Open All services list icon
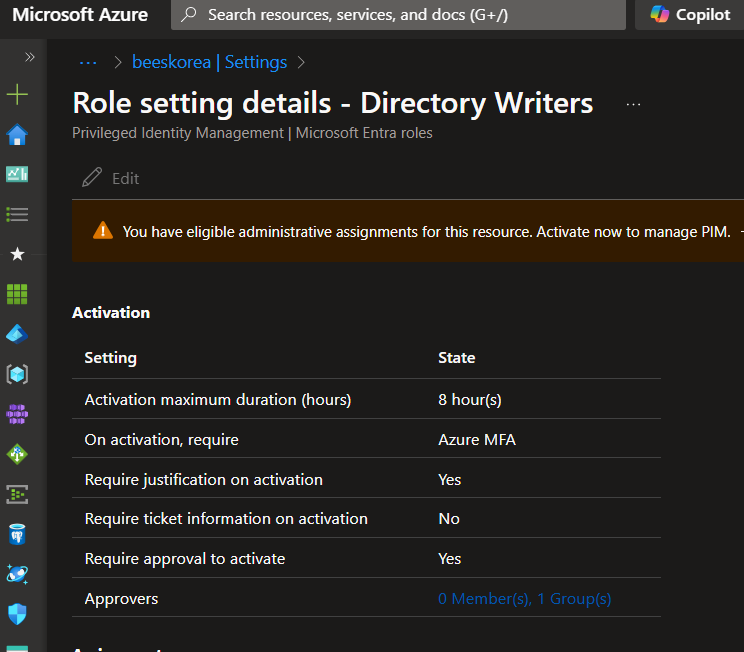744x652 pixels. click(x=17, y=214)
